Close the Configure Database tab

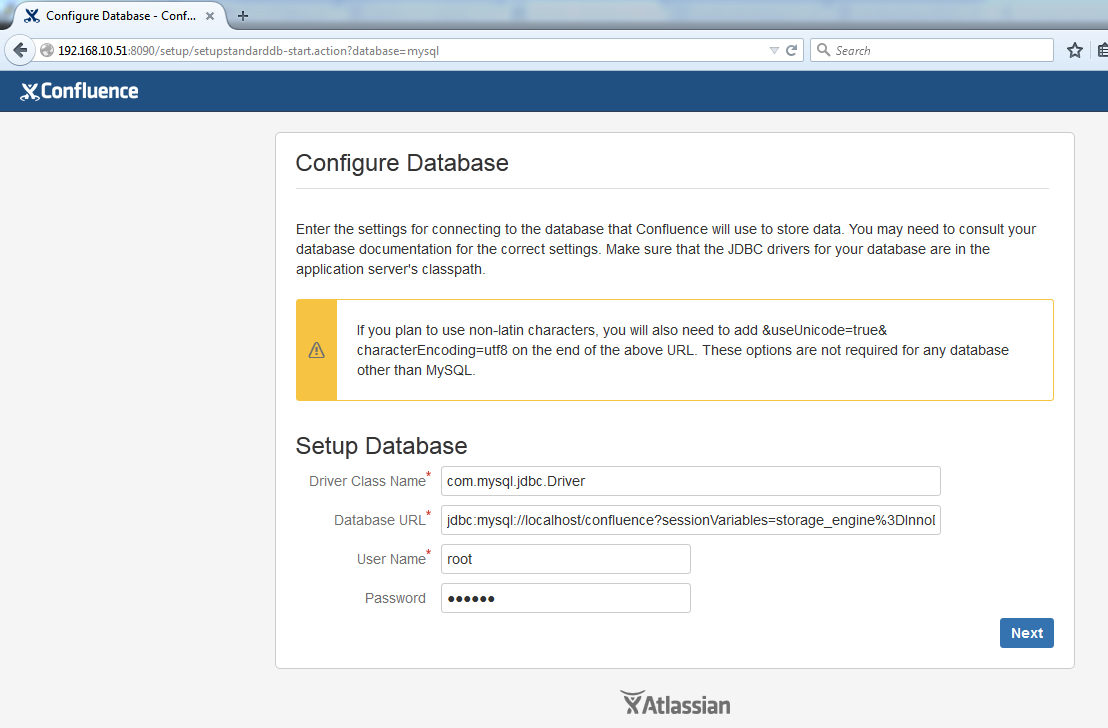point(210,16)
